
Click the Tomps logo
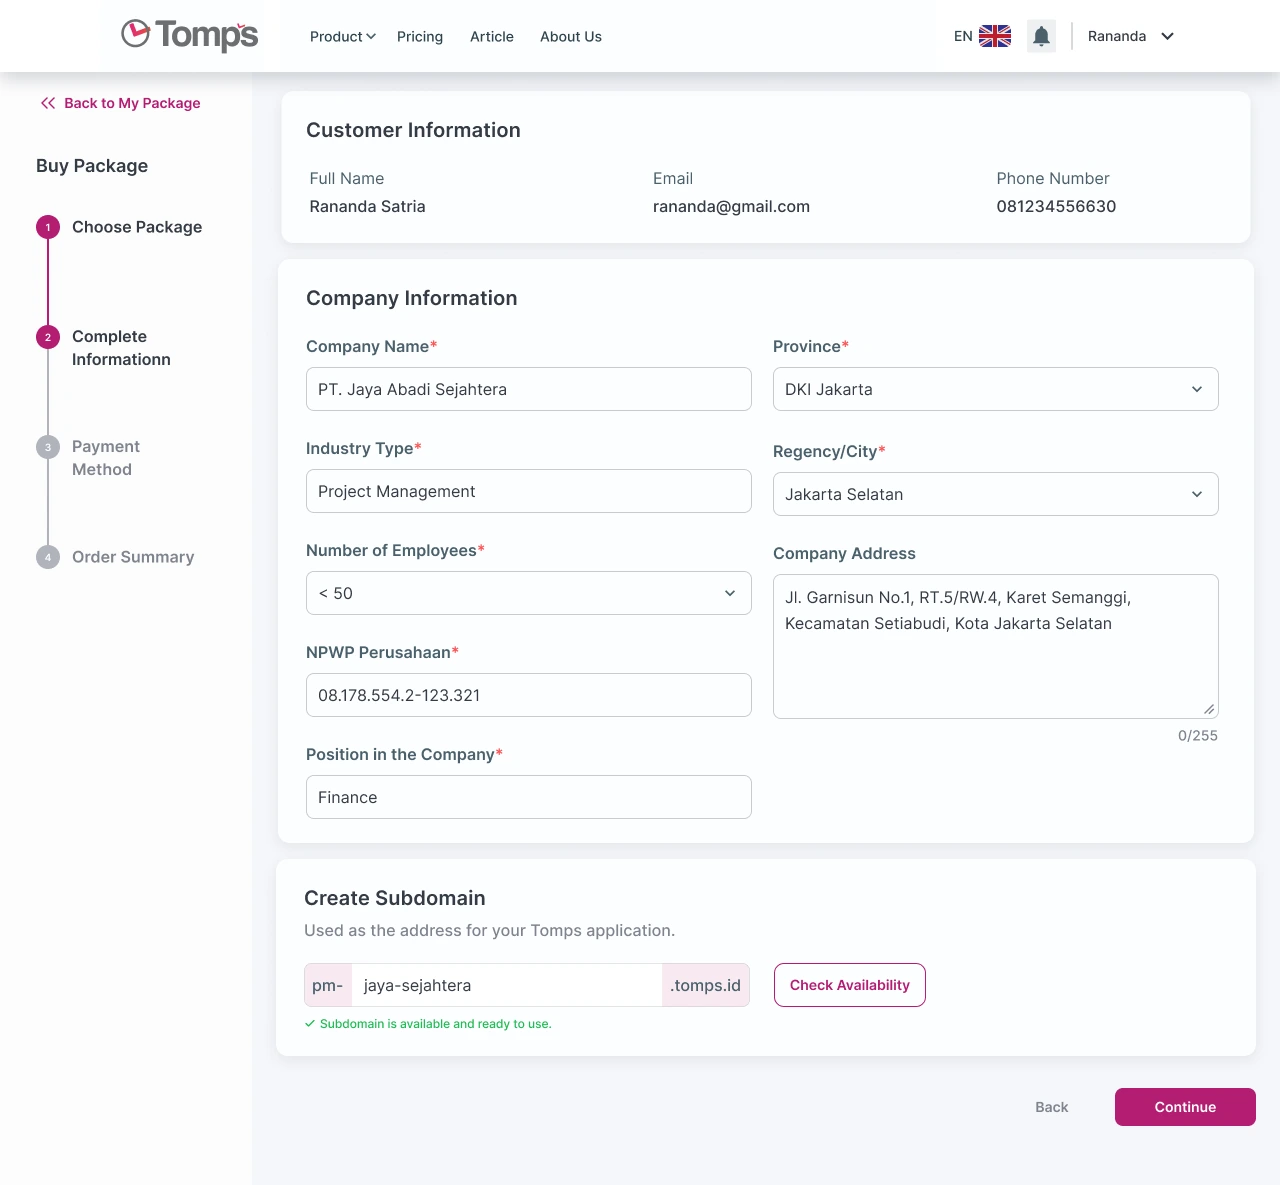click(x=189, y=35)
